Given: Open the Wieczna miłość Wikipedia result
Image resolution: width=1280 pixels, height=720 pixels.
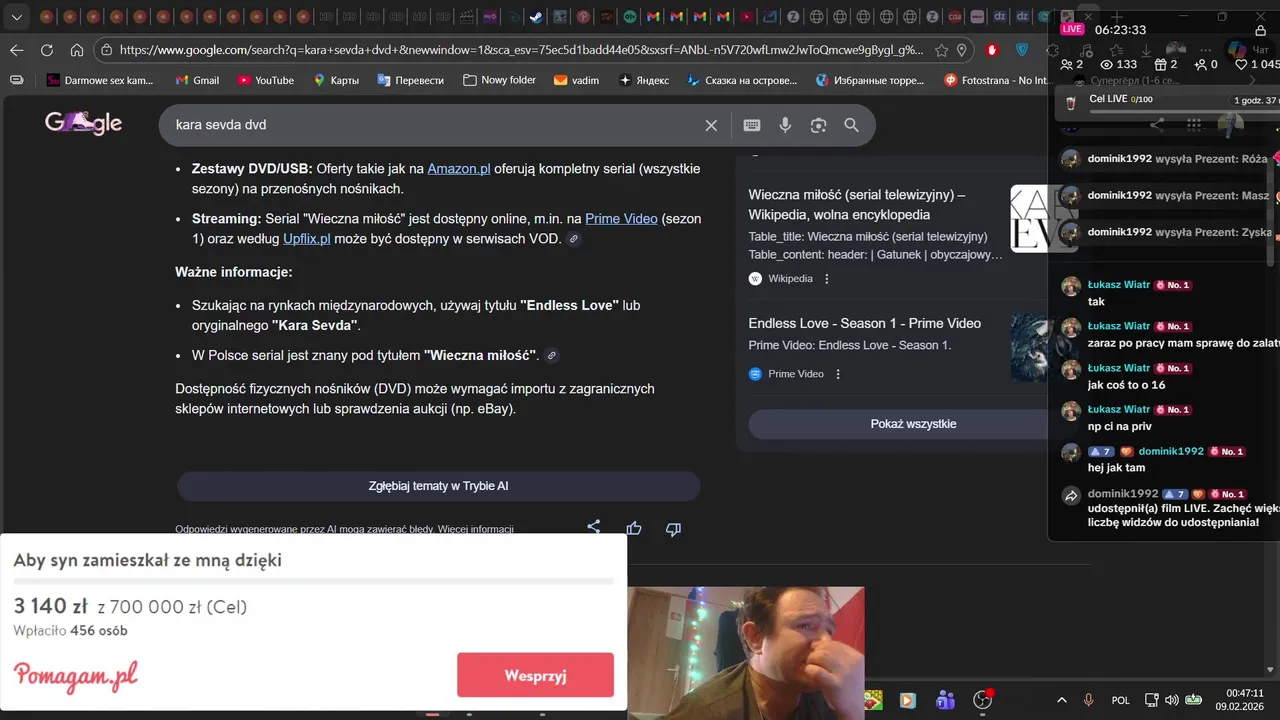Looking at the screenshot, I should click(x=856, y=205).
